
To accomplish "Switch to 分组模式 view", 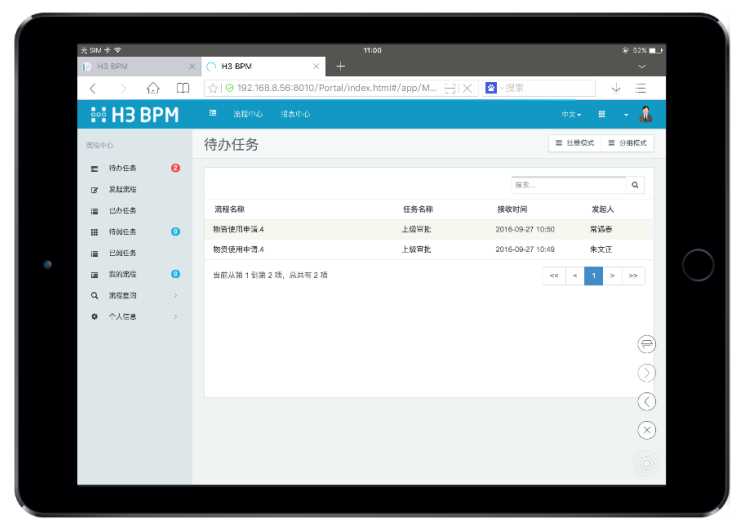I will [x=628, y=143].
